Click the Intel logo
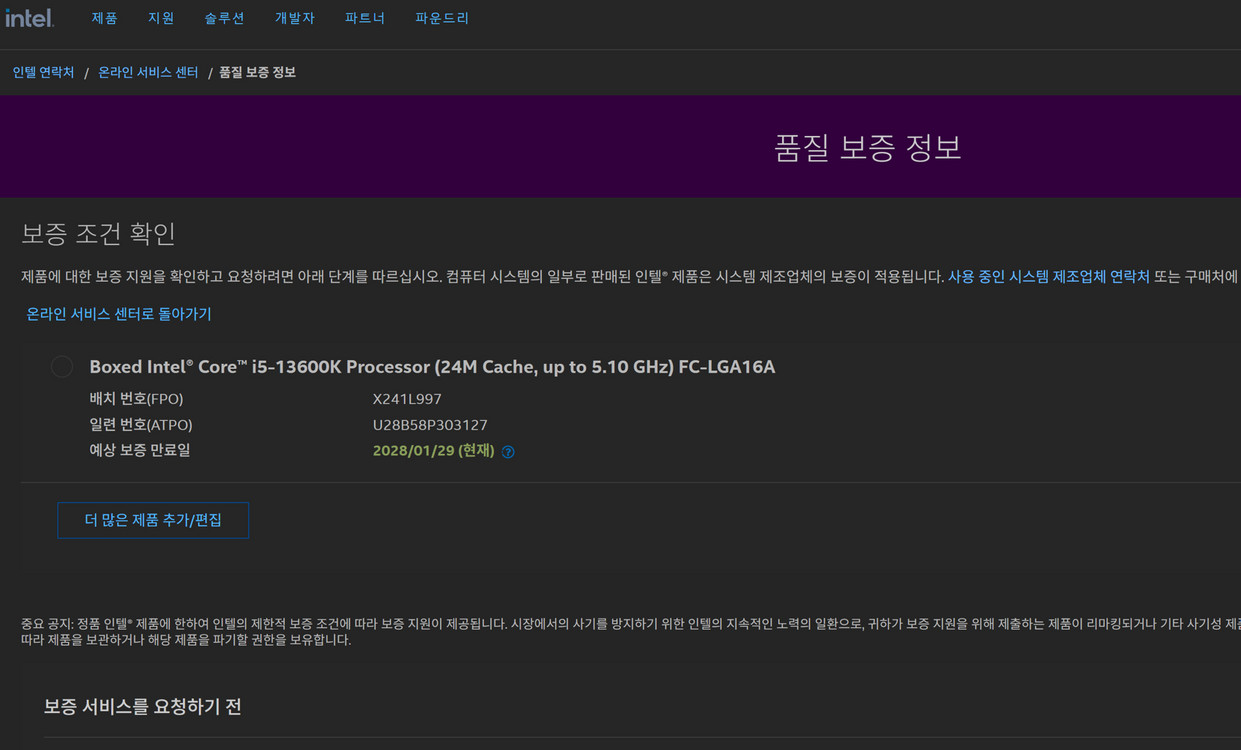1241x750 pixels. point(30,17)
